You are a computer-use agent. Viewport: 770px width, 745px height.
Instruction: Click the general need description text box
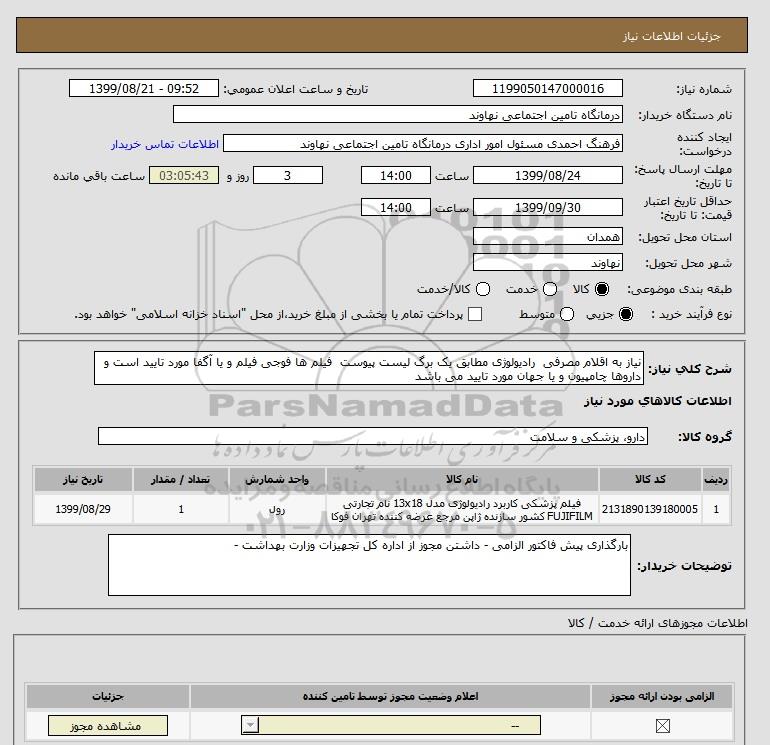point(369,368)
